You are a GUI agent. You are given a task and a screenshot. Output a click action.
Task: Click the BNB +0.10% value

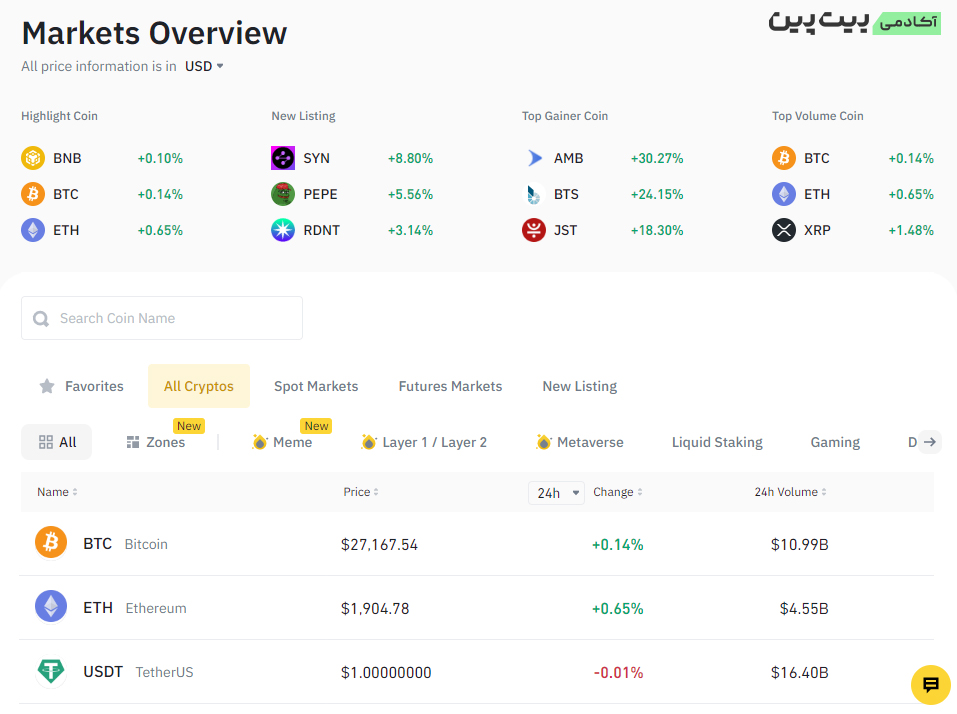160,158
